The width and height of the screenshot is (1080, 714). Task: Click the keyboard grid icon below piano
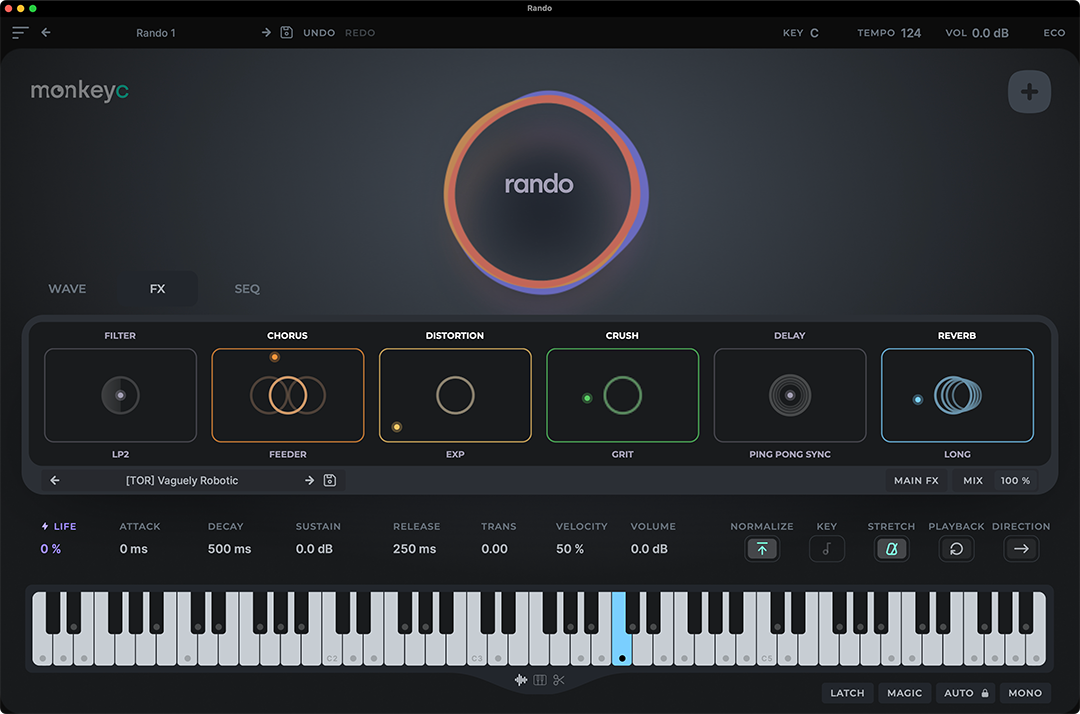[x=540, y=681]
